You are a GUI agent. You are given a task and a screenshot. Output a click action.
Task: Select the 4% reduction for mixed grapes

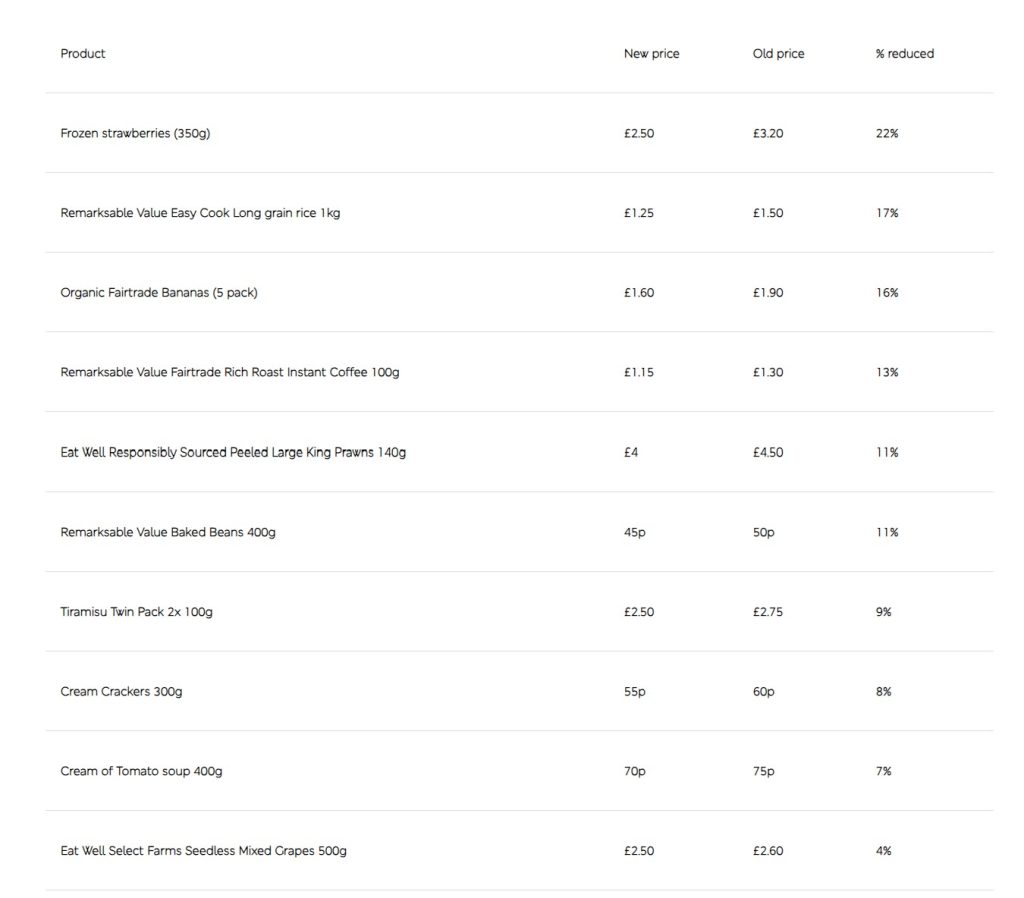(883, 851)
